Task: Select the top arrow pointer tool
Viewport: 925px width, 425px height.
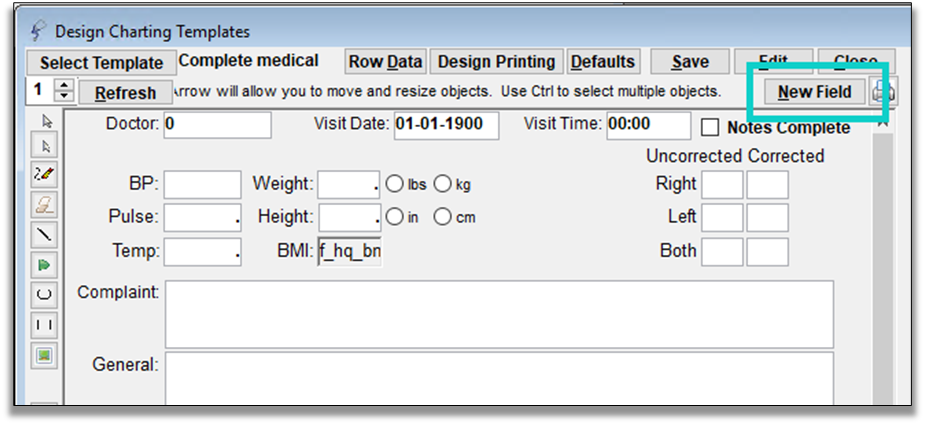Action: (x=46, y=122)
